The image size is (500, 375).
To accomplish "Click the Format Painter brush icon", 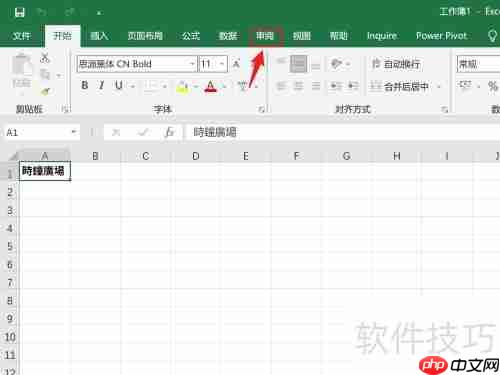I will [x=45, y=91].
